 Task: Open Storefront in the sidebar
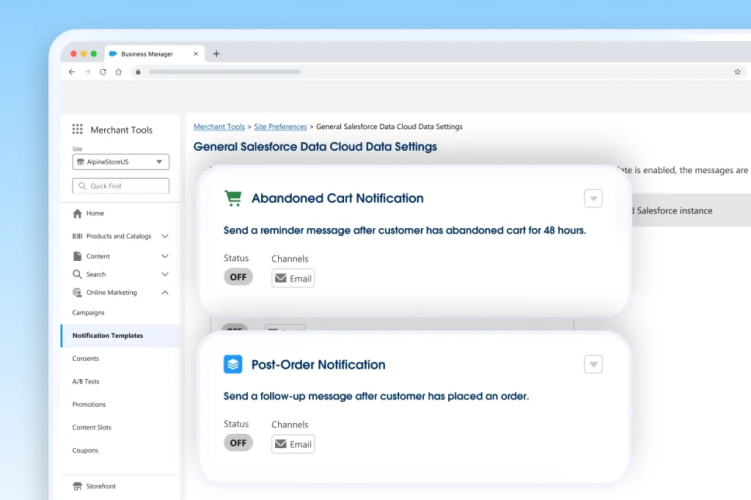tap(101, 486)
